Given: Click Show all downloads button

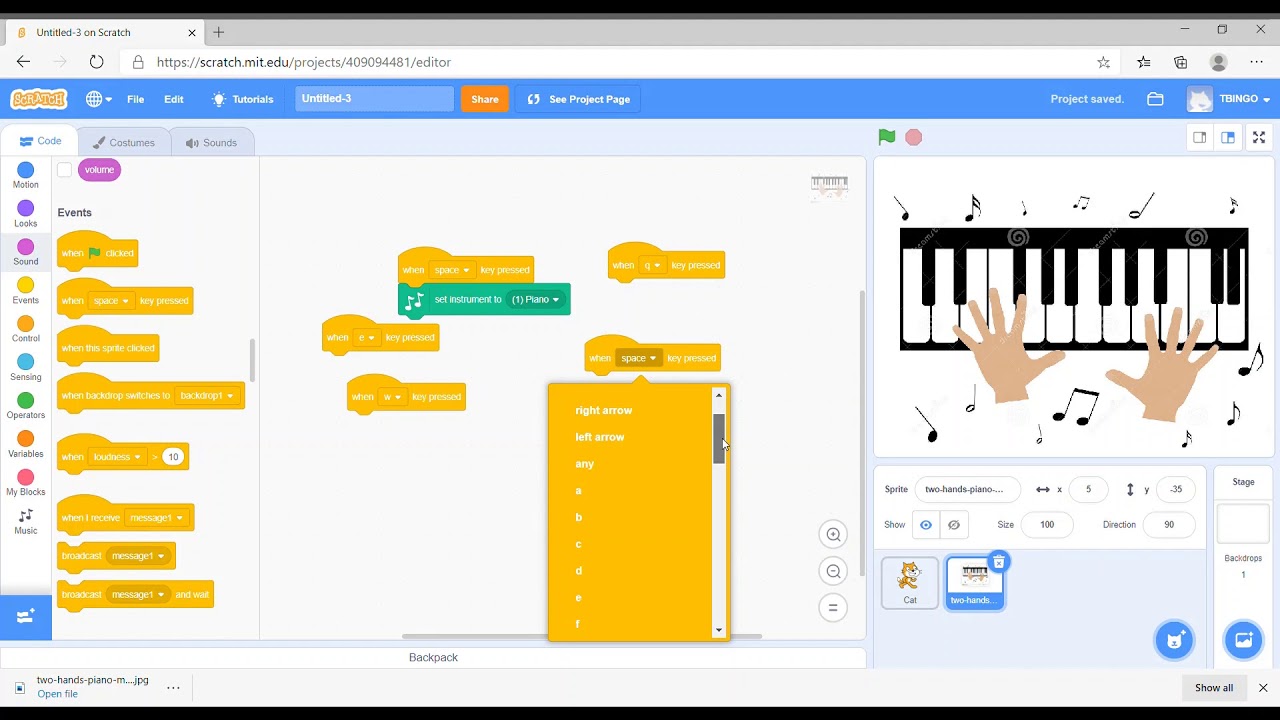Looking at the screenshot, I should (1214, 688).
